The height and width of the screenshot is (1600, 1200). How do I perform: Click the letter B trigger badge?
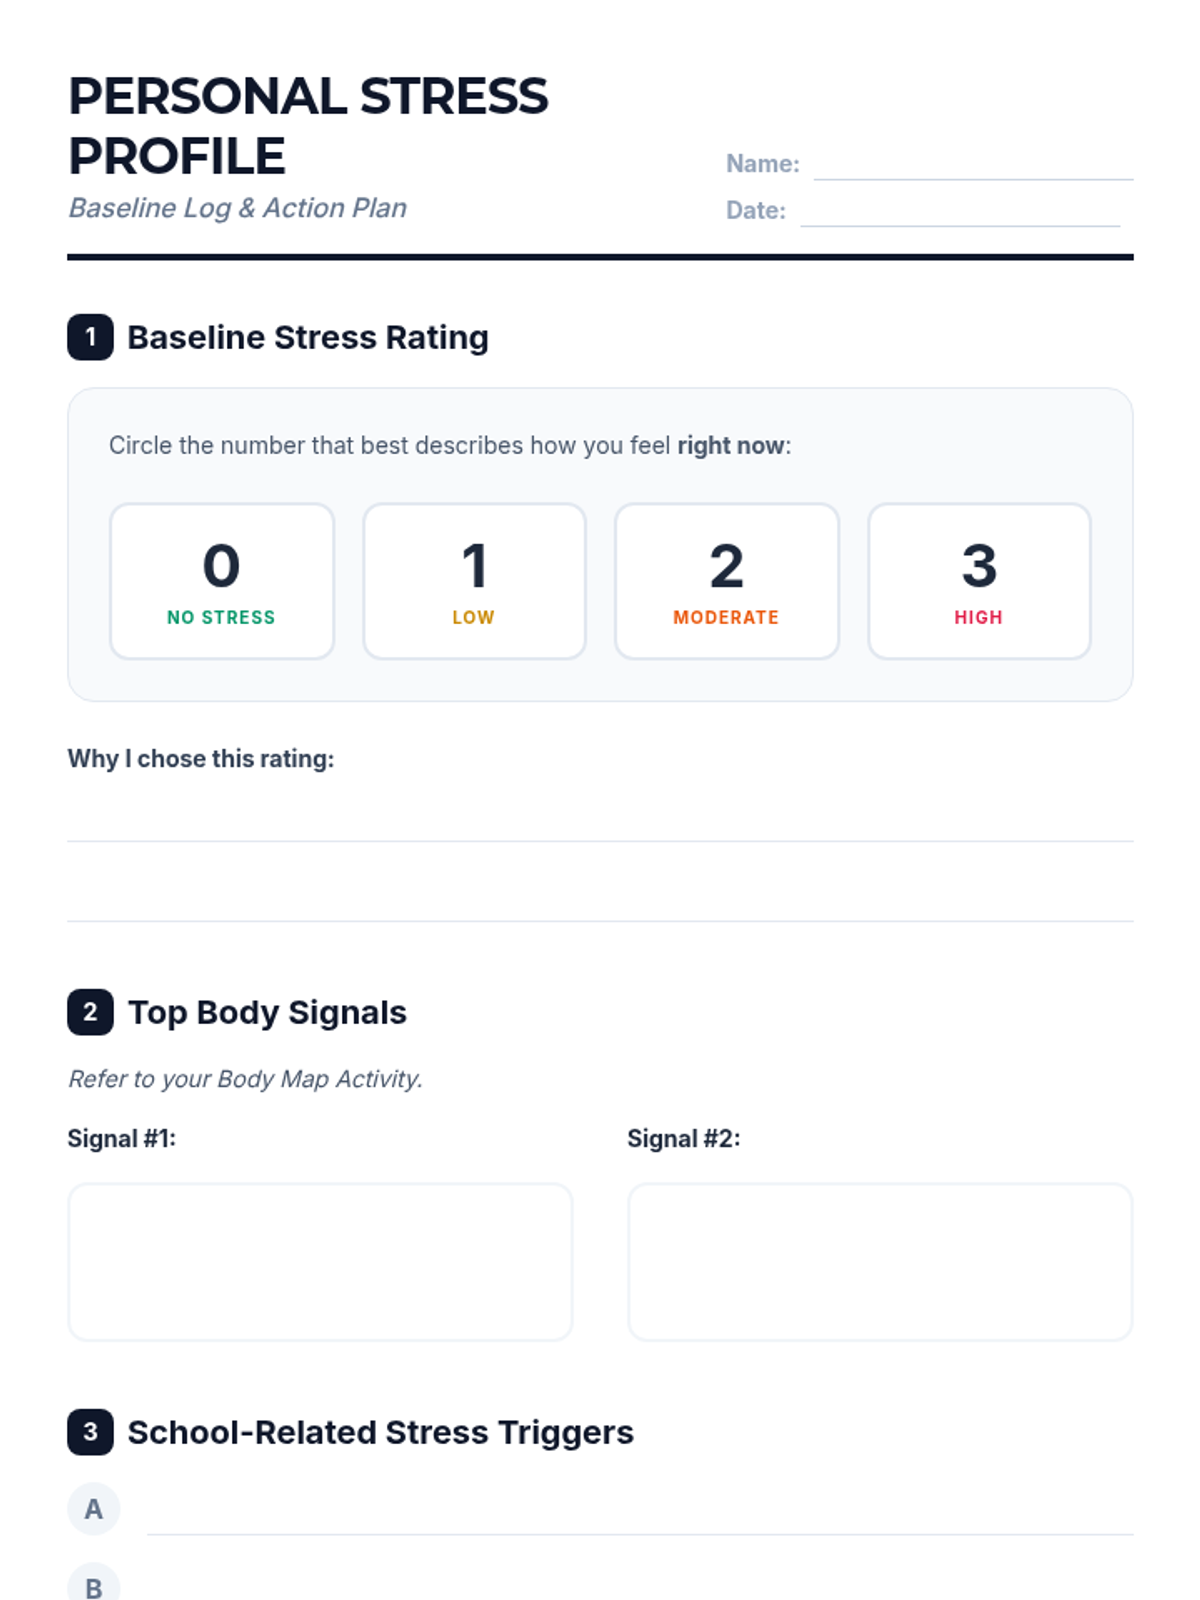pyautogui.click(x=93, y=1585)
